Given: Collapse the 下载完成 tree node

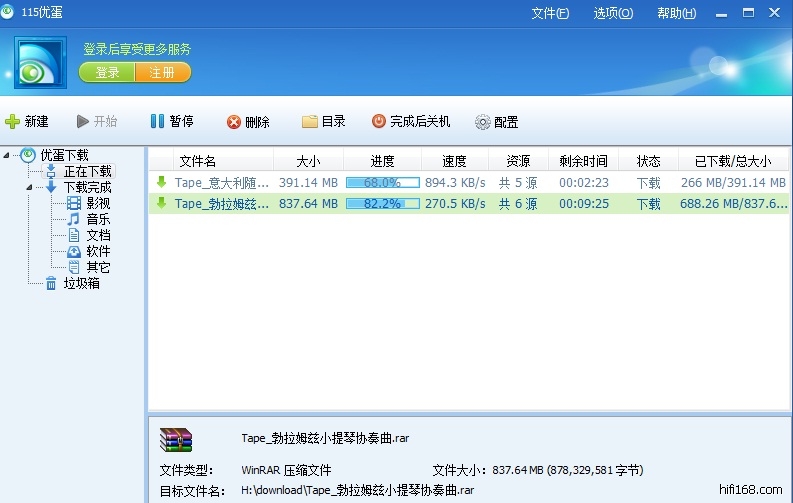Looking at the screenshot, I should [x=34, y=187].
